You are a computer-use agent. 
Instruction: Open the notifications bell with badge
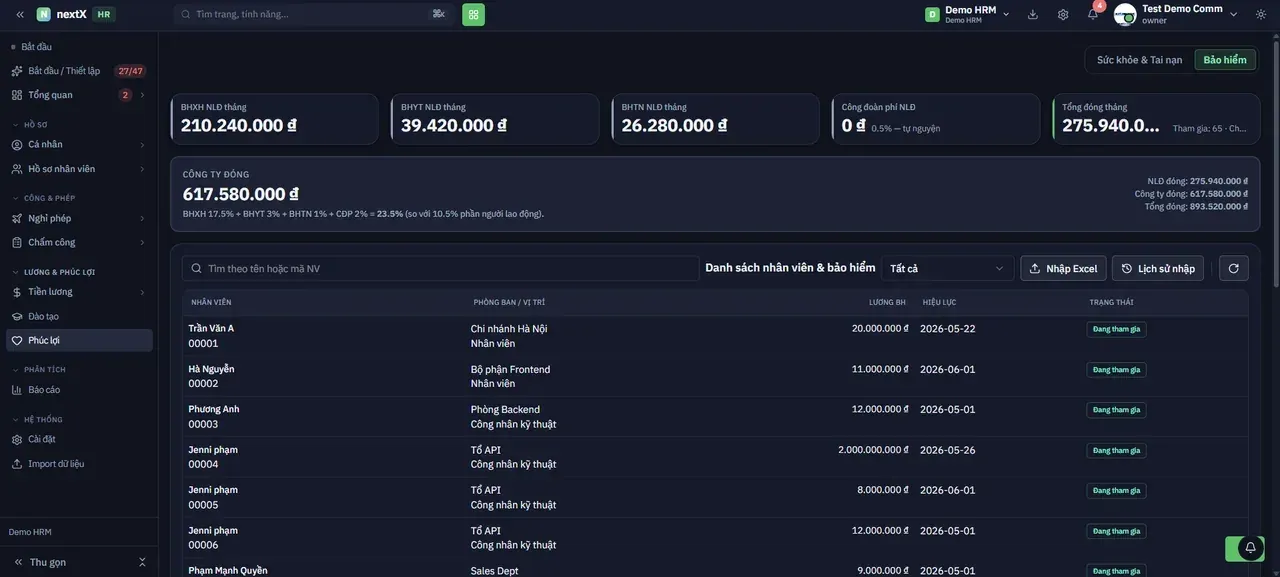click(1093, 14)
